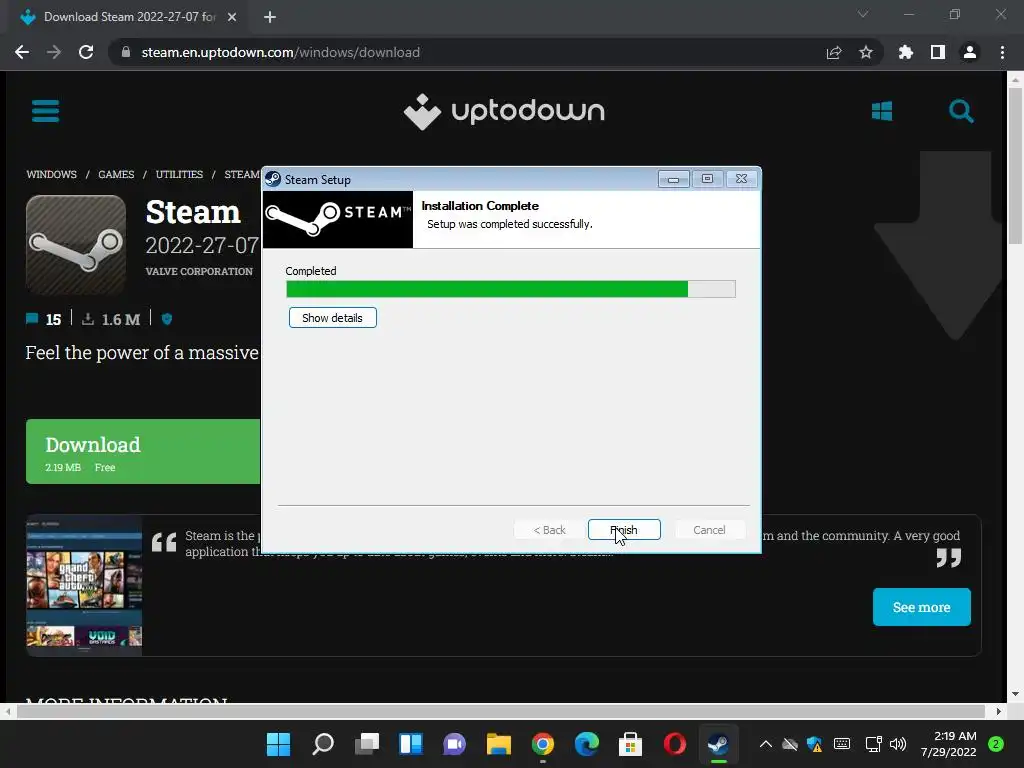The image size is (1024, 768).
Task: Toggle Chrome side panel icon
Action: (938, 52)
